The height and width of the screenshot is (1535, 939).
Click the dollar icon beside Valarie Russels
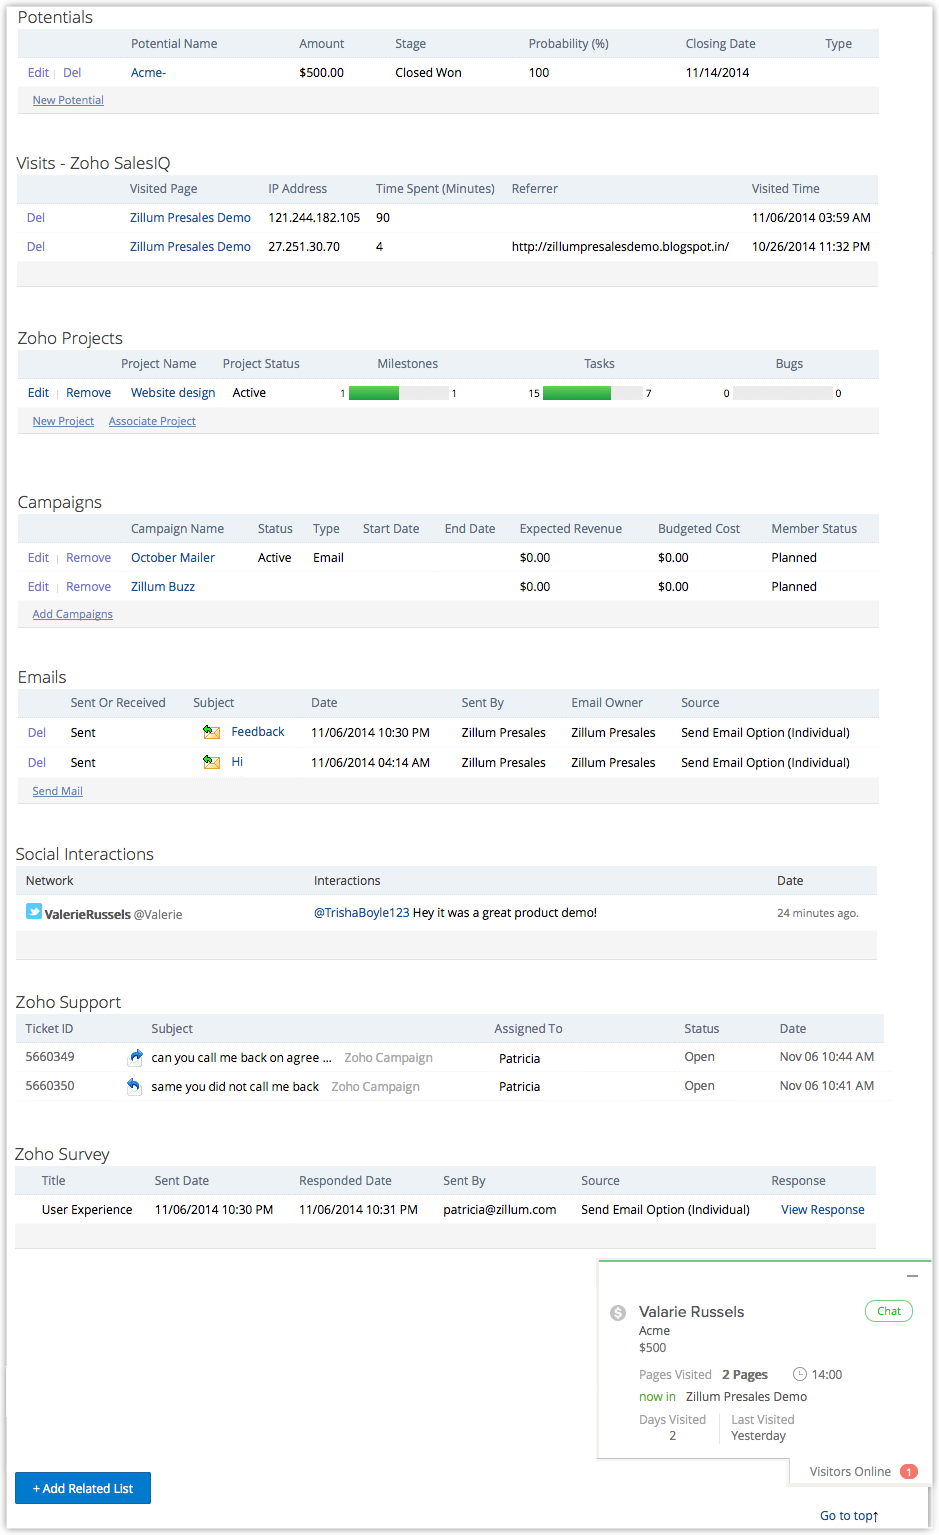(x=618, y=1313)
